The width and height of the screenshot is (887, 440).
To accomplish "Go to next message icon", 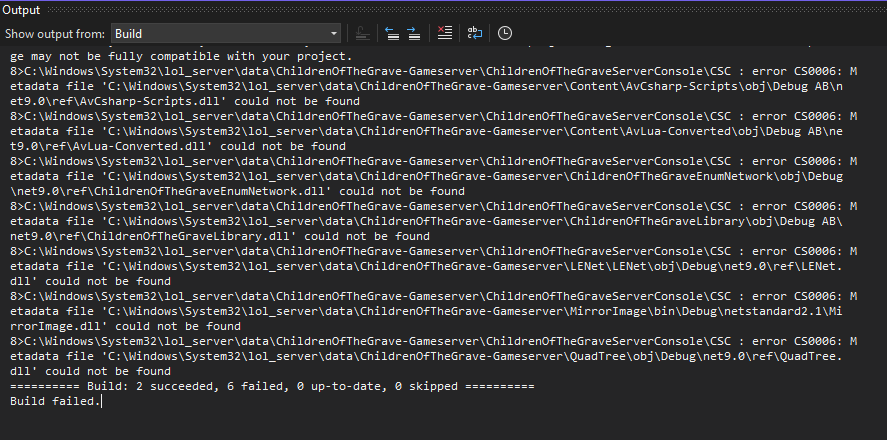I will point(414,33).
